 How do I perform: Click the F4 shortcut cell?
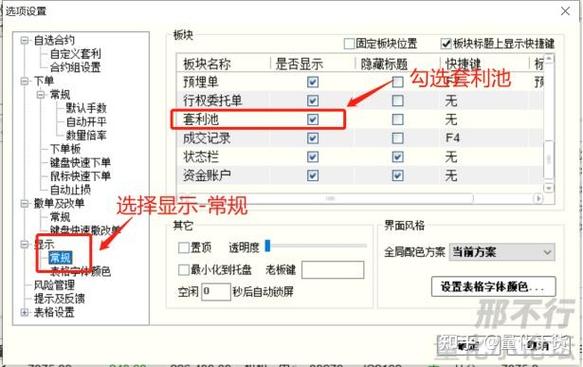[x=452, y=138]
